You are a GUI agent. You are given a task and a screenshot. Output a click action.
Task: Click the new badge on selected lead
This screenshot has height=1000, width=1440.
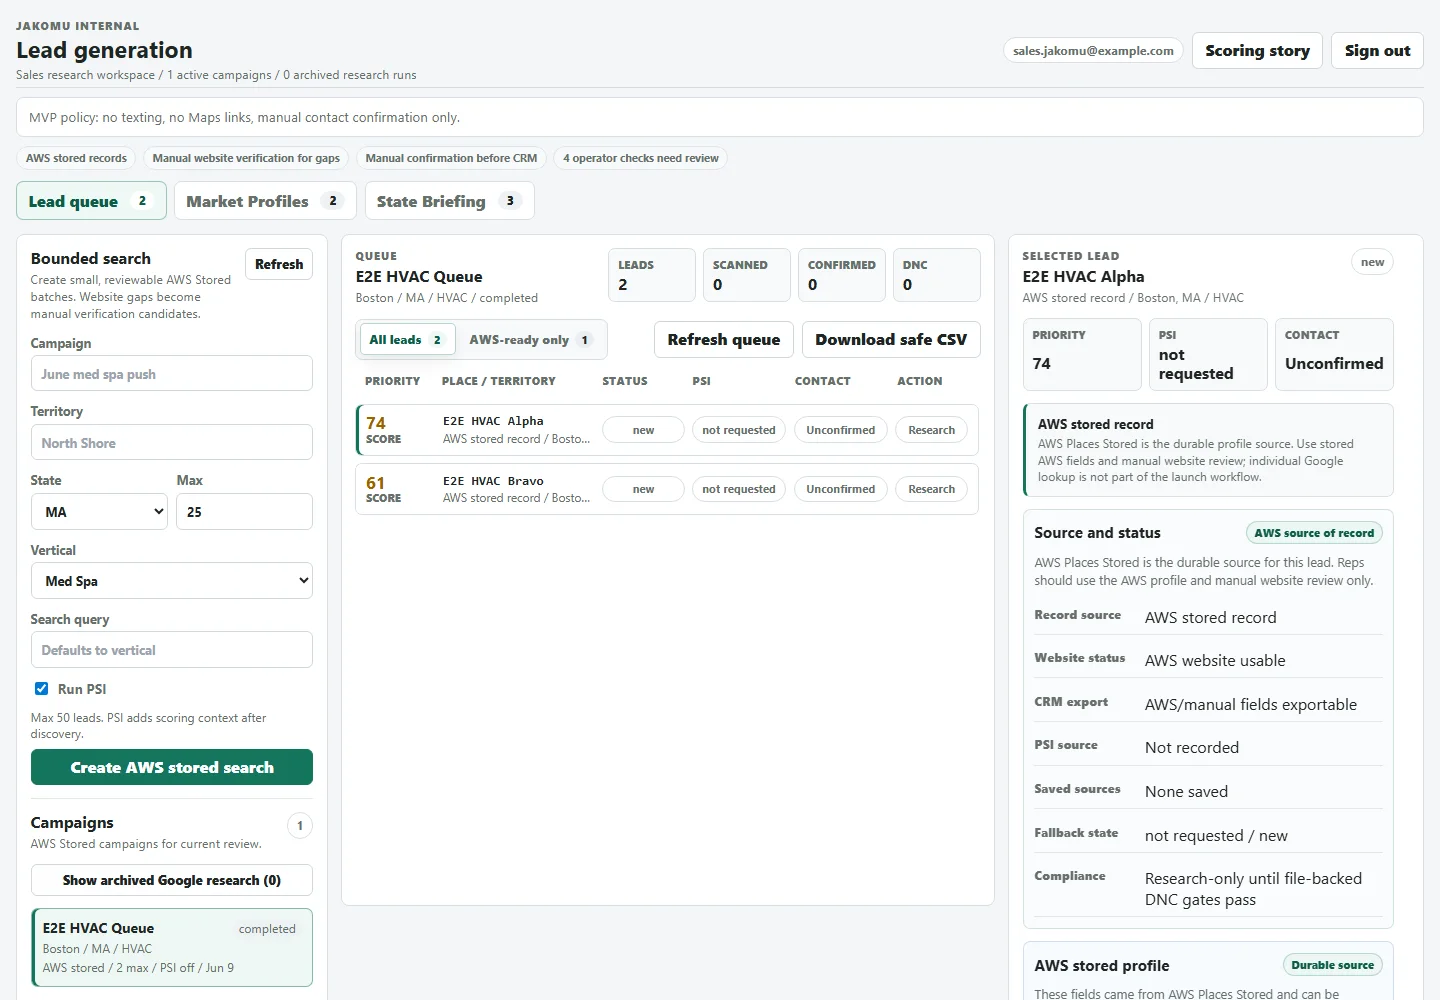pos(1373,262)
